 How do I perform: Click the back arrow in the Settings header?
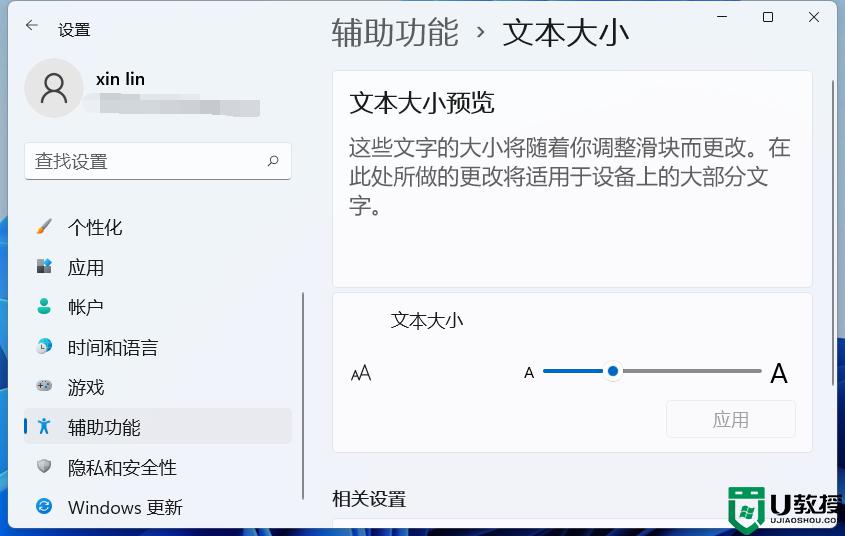pos(32,26)
